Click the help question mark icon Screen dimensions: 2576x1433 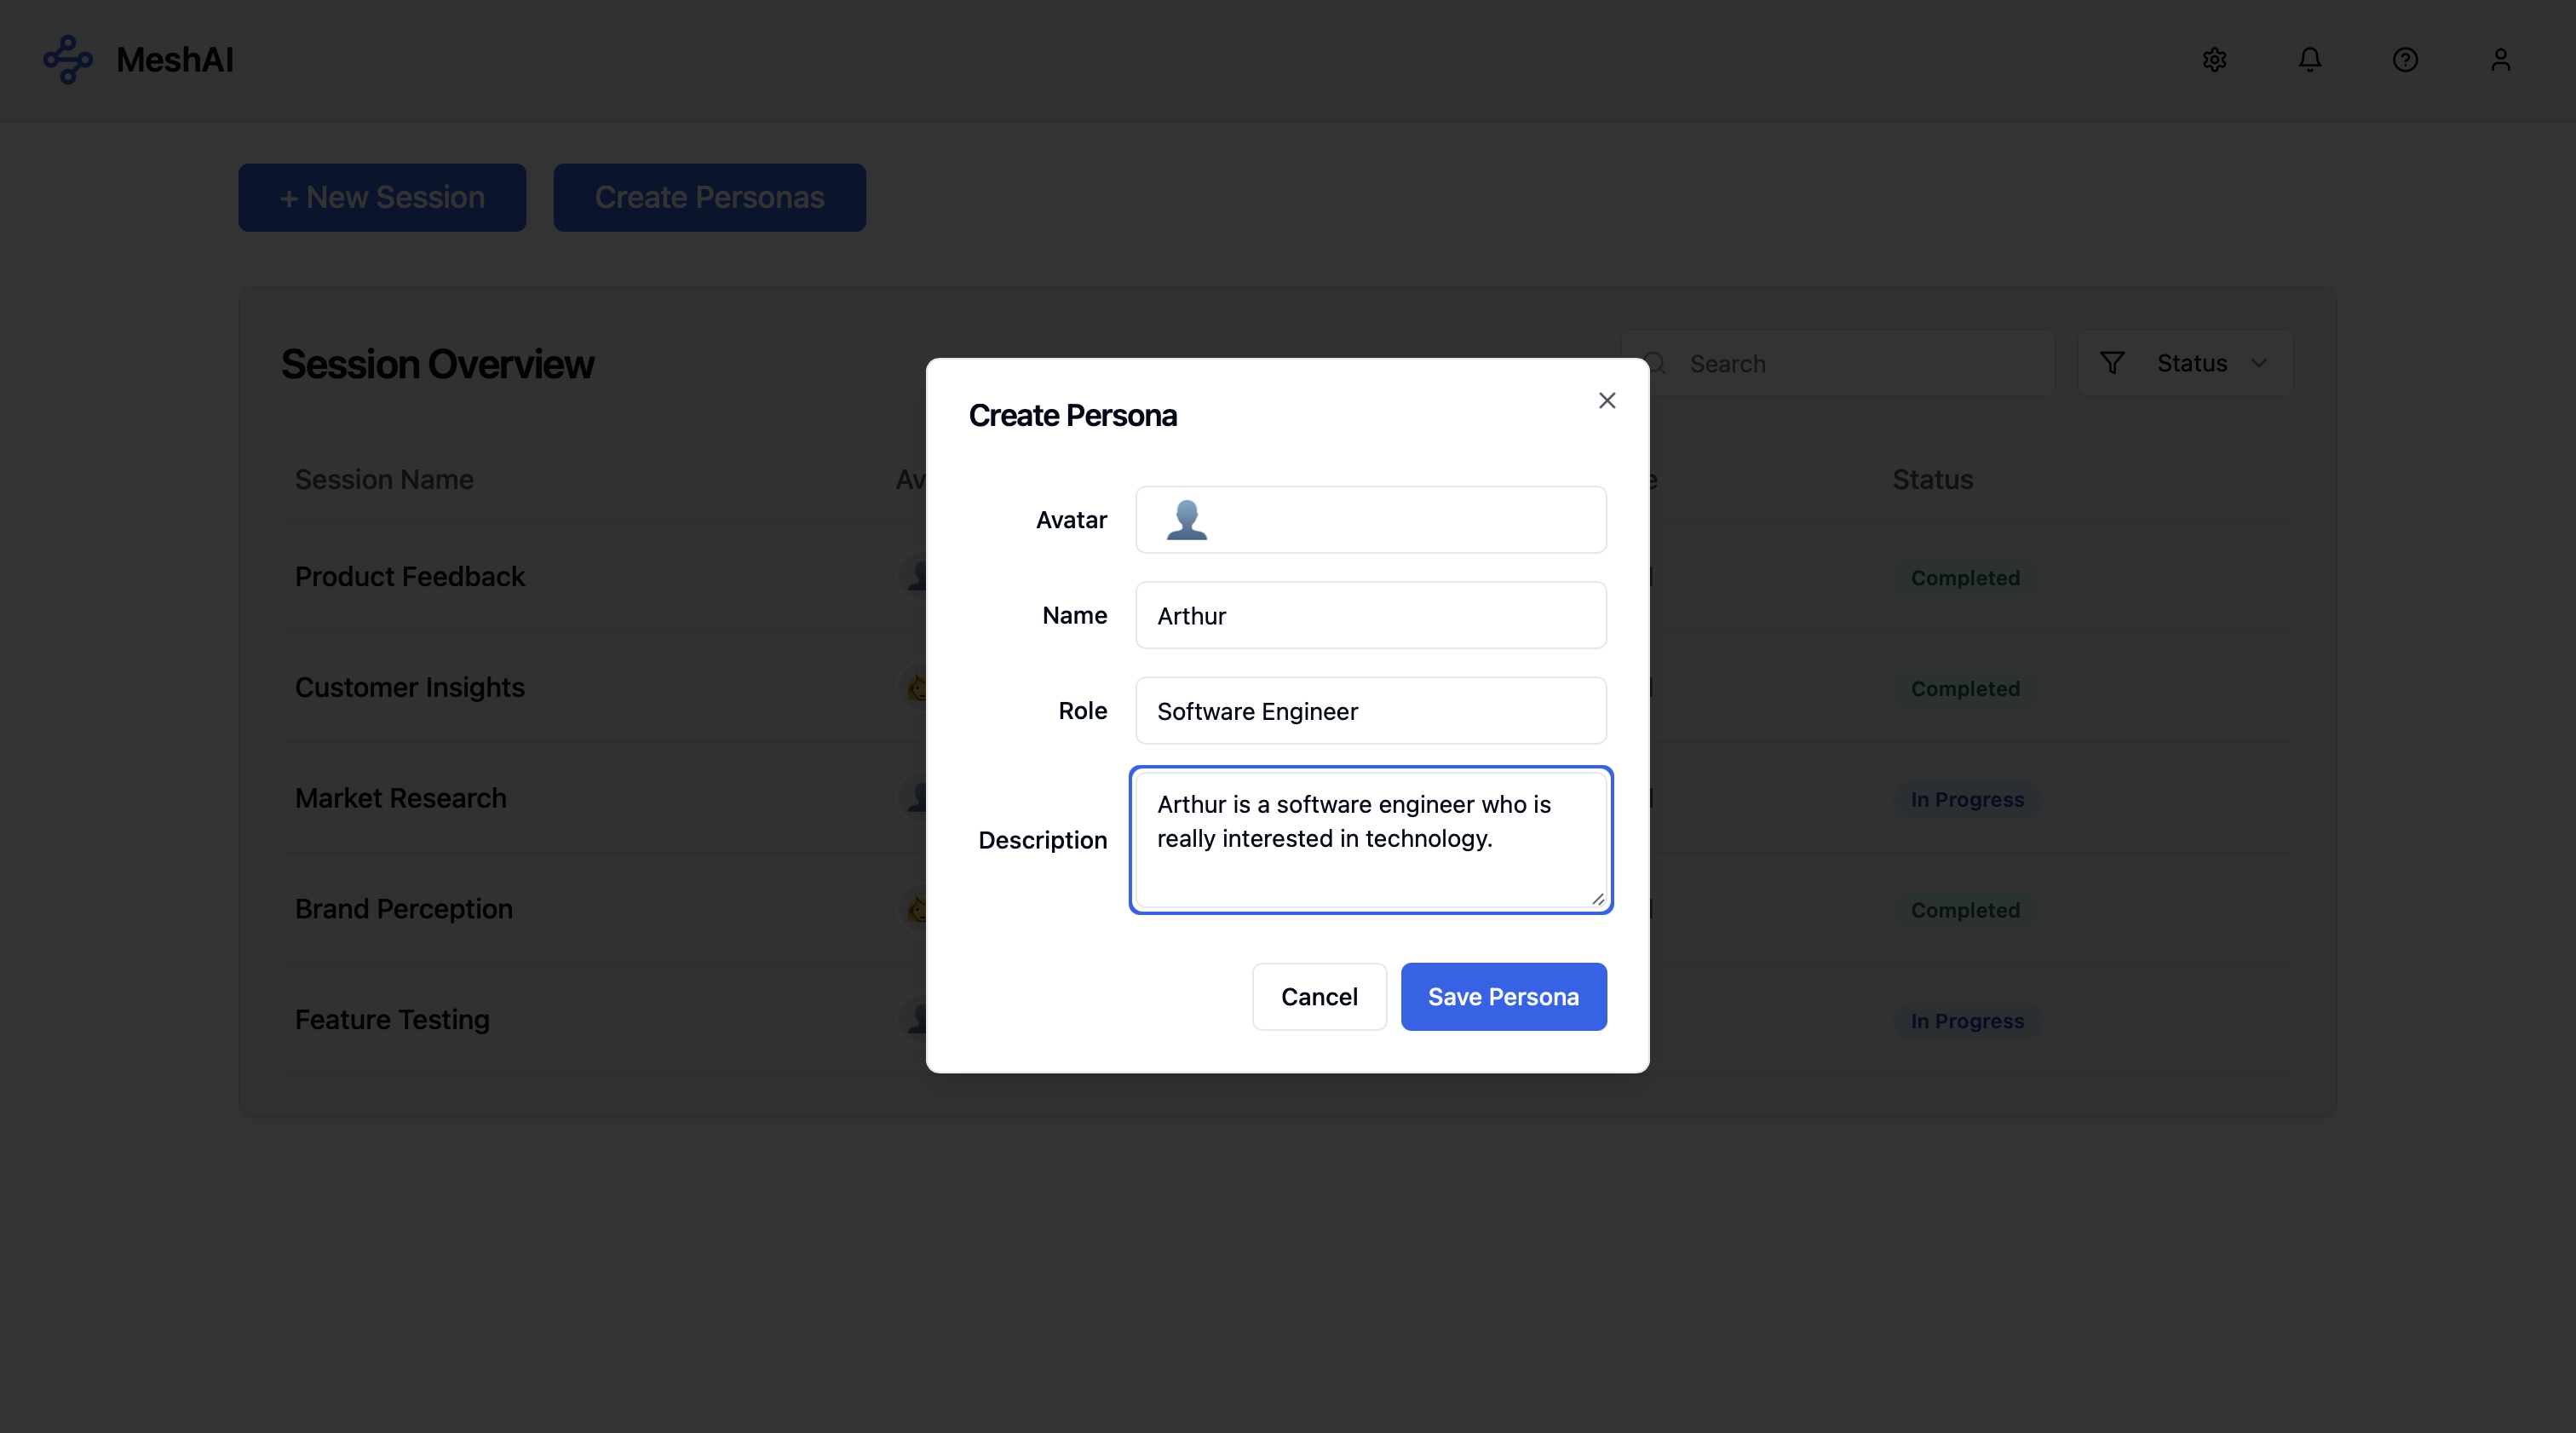(2404, 60)
